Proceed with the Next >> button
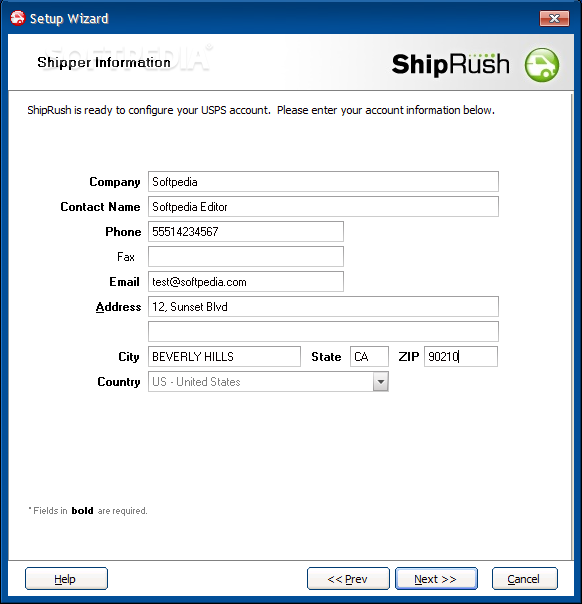 pos(436,579)
